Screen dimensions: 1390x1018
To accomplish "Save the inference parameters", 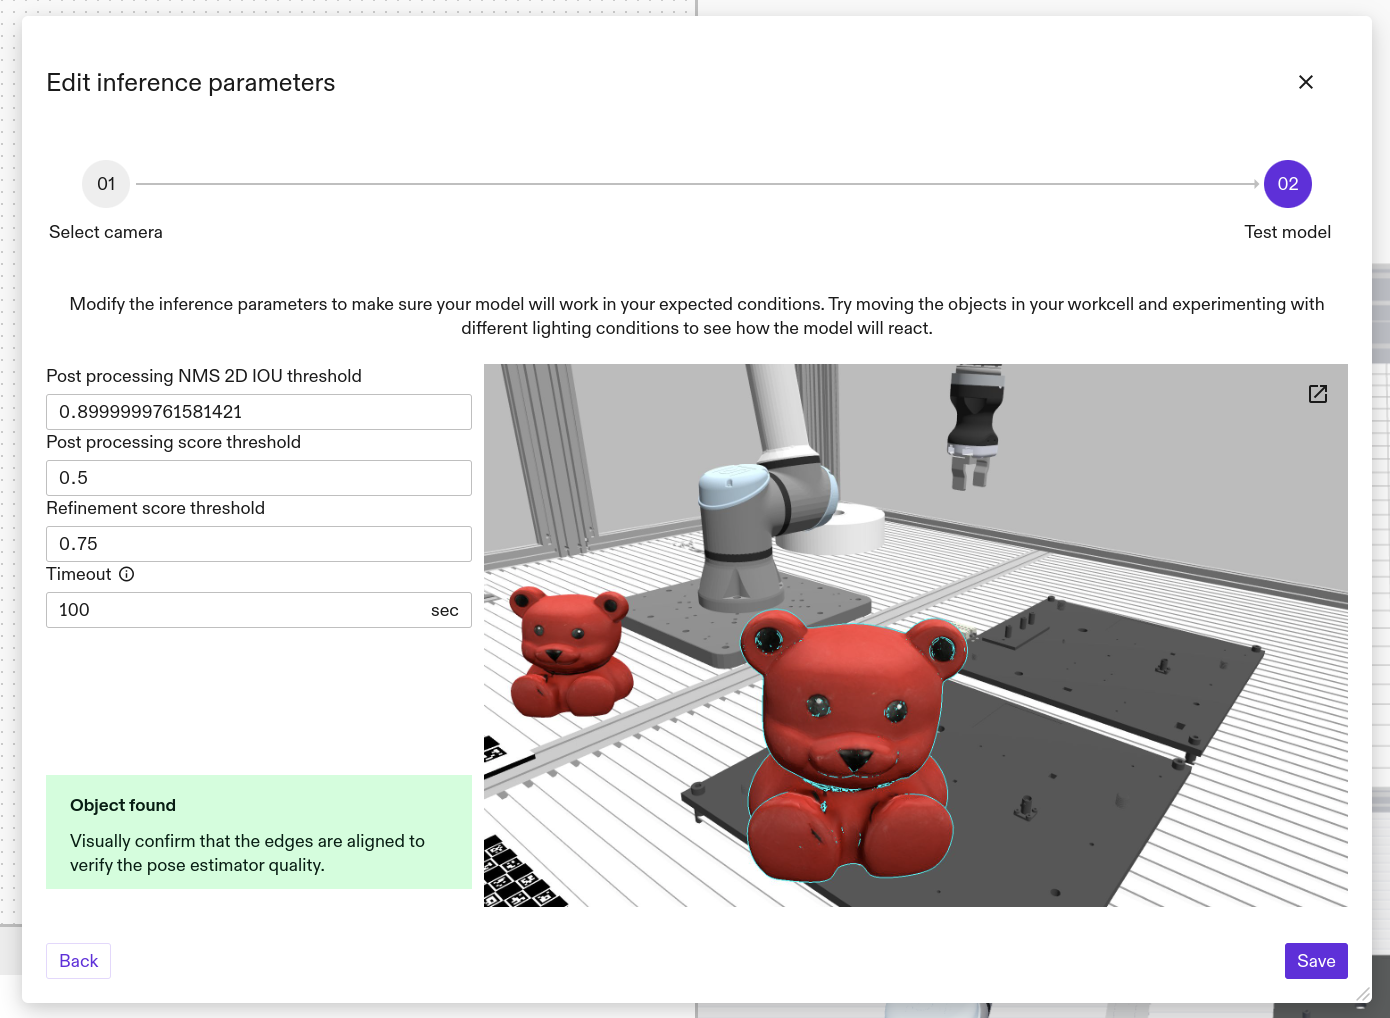I will point(1315,961).
